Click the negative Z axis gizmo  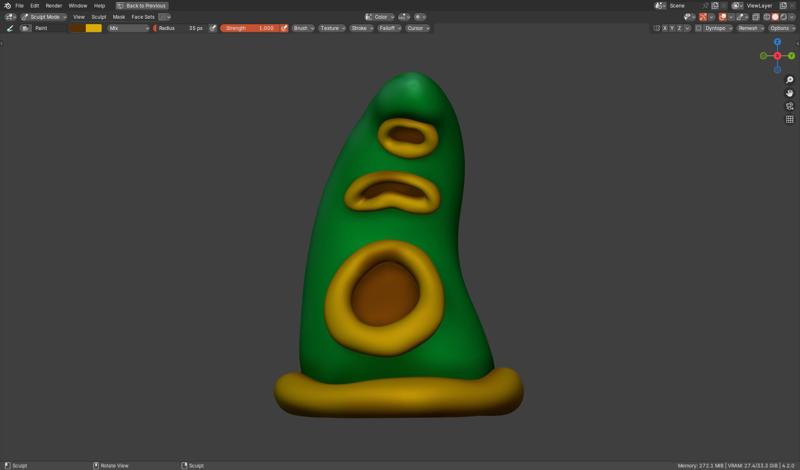pos(777,69)
